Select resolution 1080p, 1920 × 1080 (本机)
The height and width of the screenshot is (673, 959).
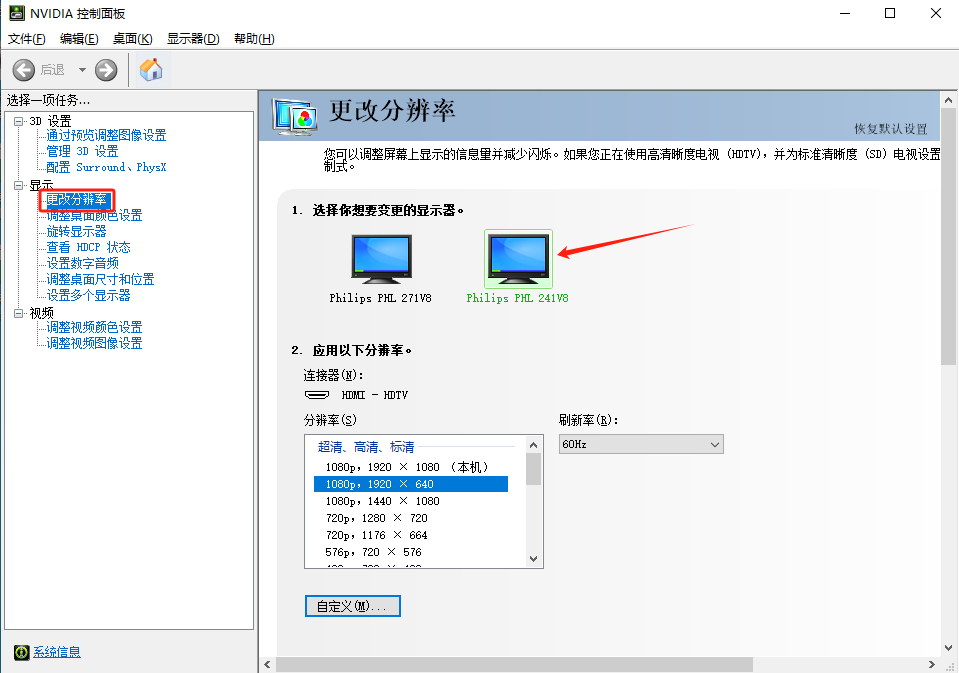[411, 467]
